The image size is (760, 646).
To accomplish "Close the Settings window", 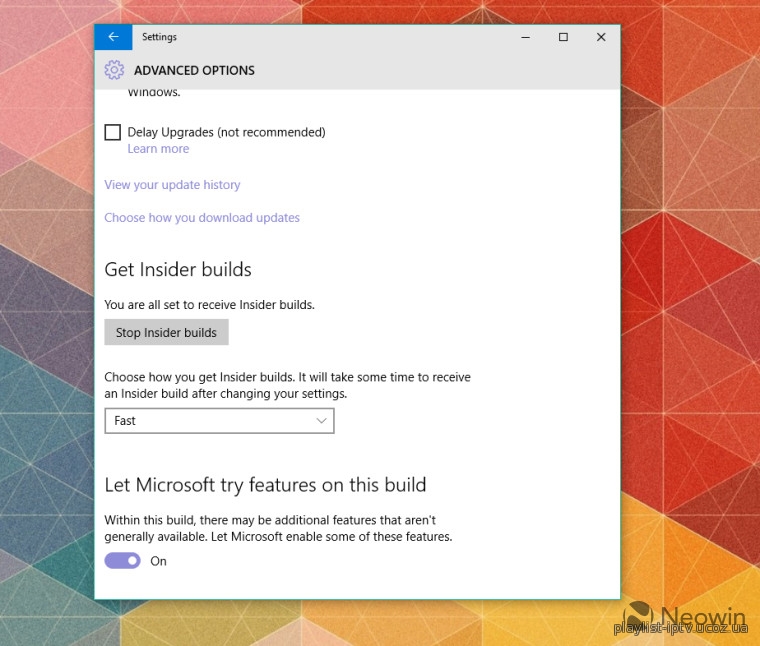I will (x=601, y=37).
